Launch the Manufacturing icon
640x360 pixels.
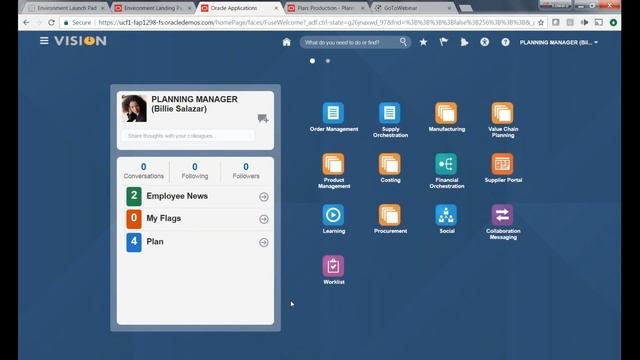point(446,113)
